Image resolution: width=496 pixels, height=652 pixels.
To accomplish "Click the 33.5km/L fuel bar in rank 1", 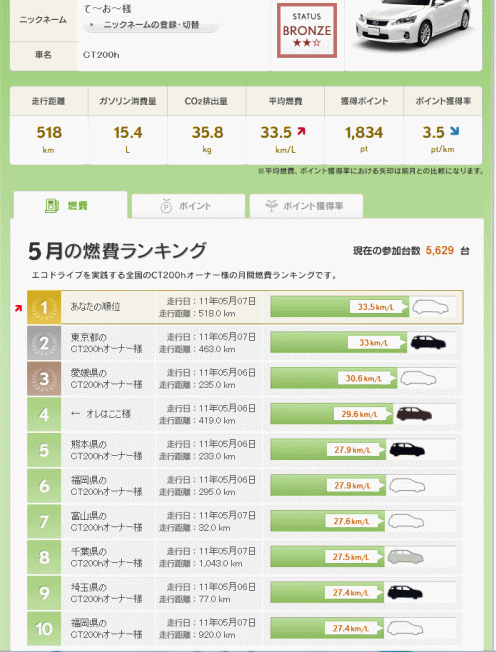I will [340, 307].
